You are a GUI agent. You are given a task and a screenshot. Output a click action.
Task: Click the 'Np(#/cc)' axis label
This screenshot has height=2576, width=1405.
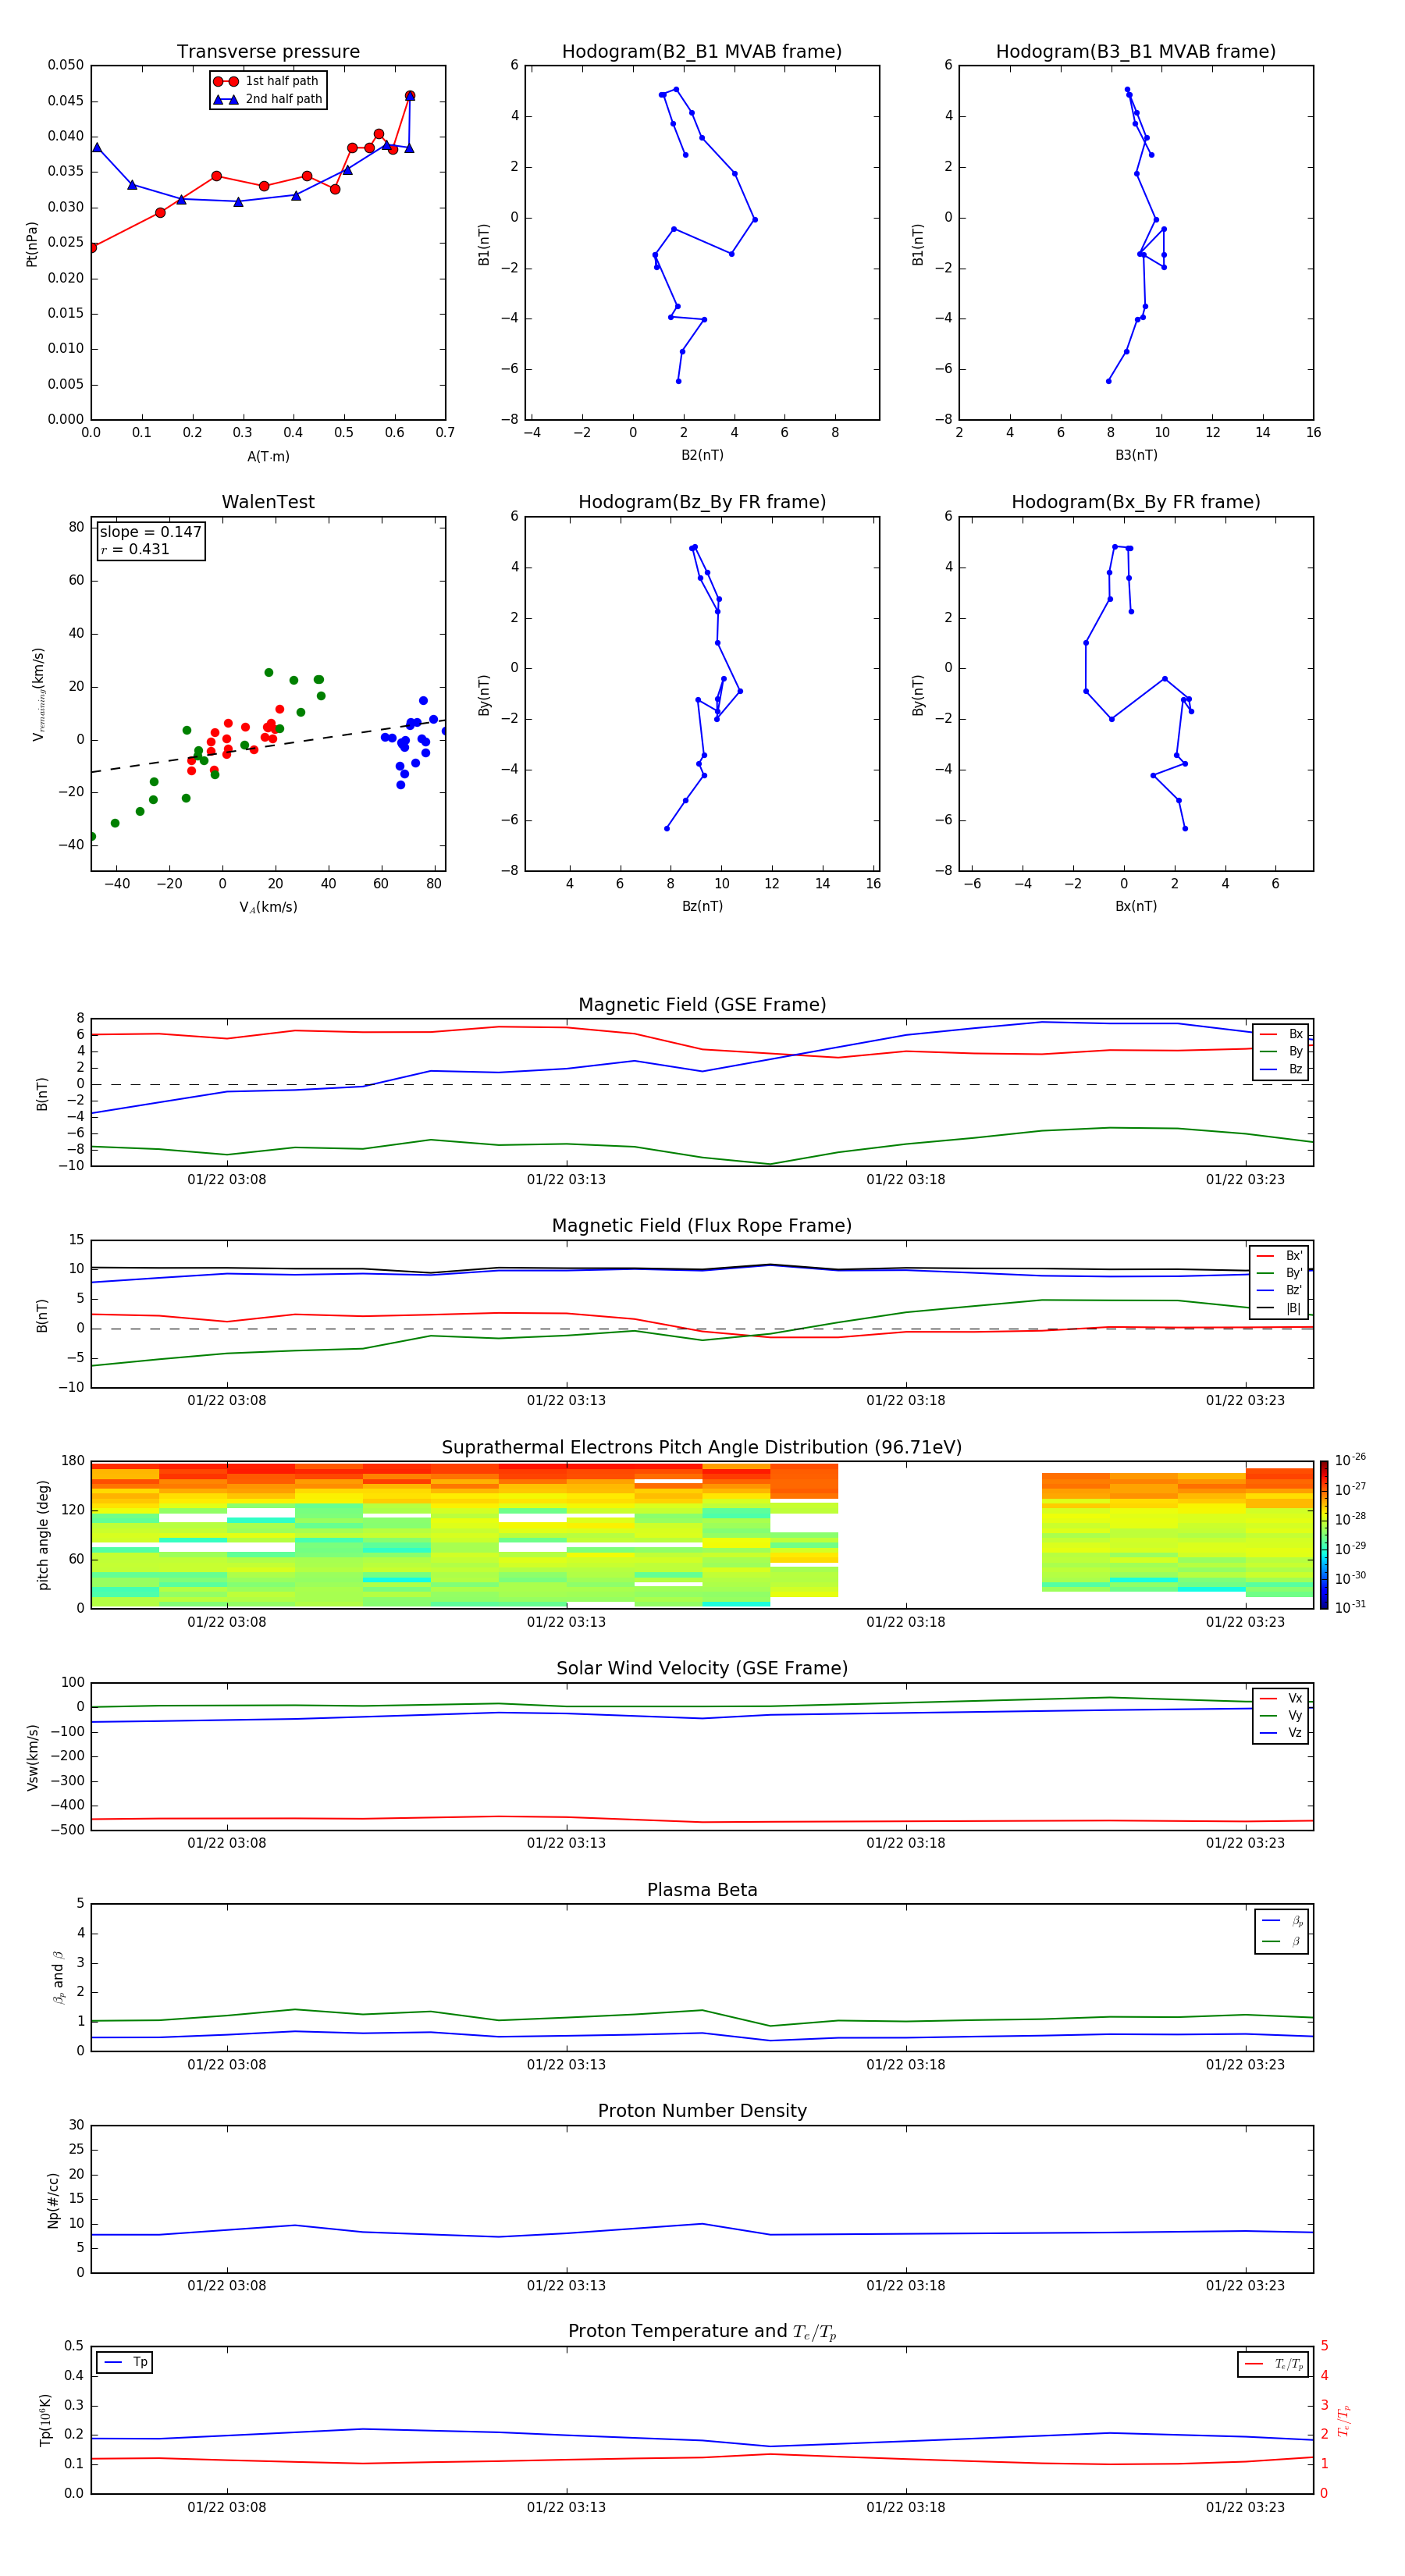point(53,2200)
